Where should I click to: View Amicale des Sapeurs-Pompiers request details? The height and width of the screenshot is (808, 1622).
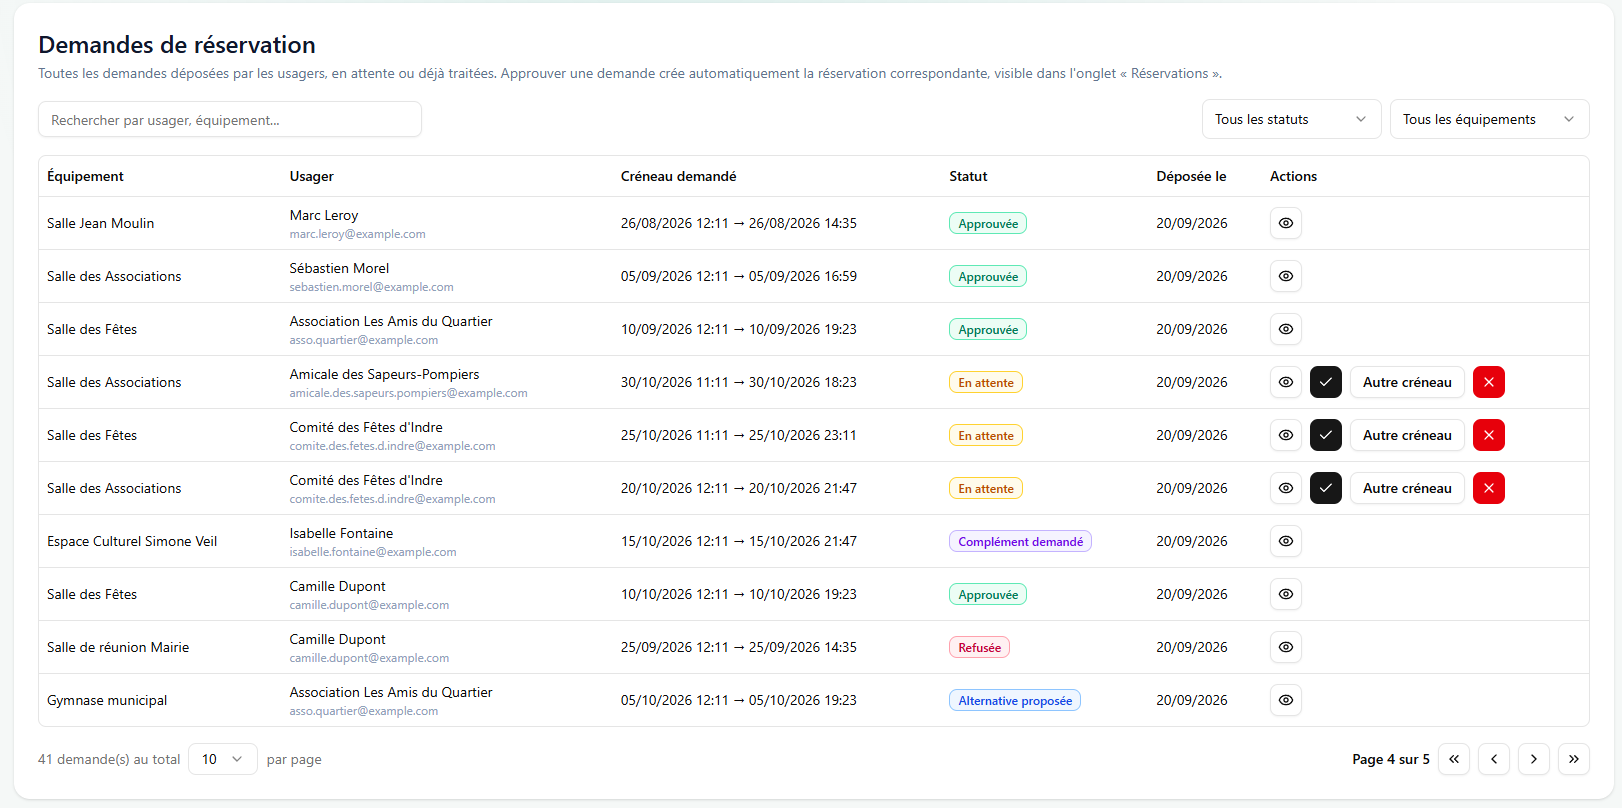1286,382
